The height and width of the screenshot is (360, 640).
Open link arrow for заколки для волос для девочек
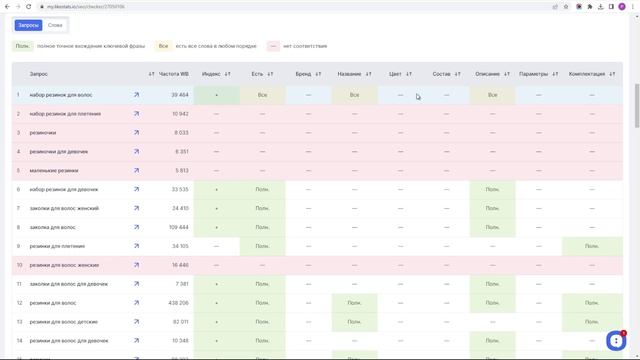tap(136, 284)
